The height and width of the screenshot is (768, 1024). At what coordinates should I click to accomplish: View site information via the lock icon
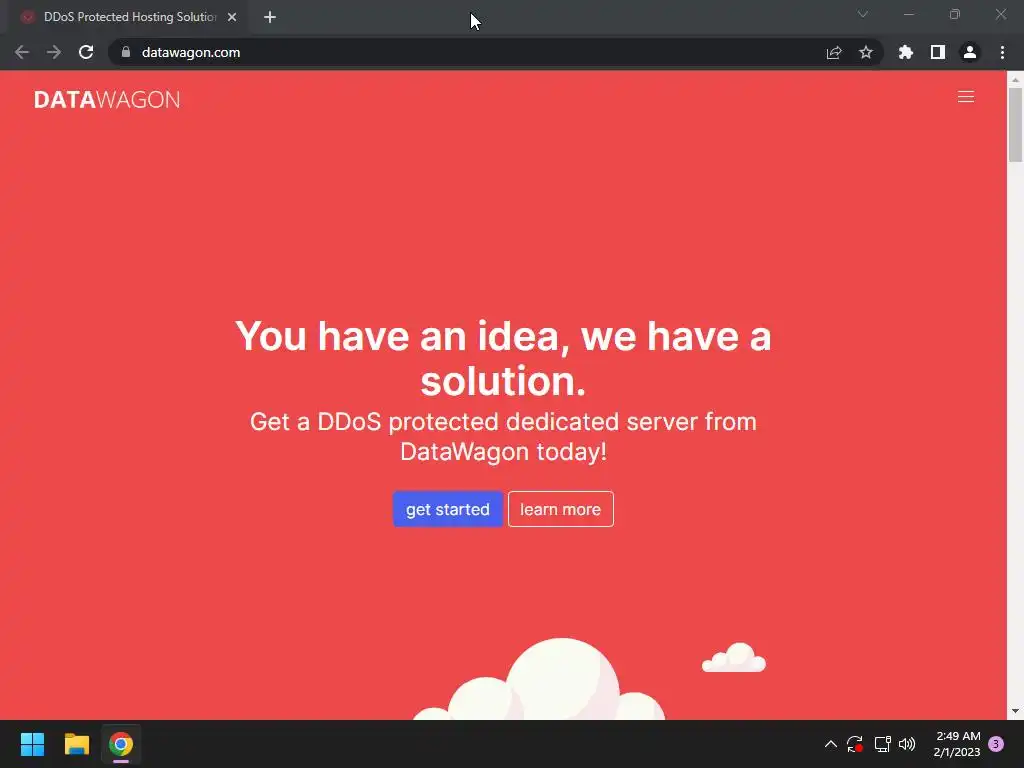pyautogui.click(x=126, y=52)
